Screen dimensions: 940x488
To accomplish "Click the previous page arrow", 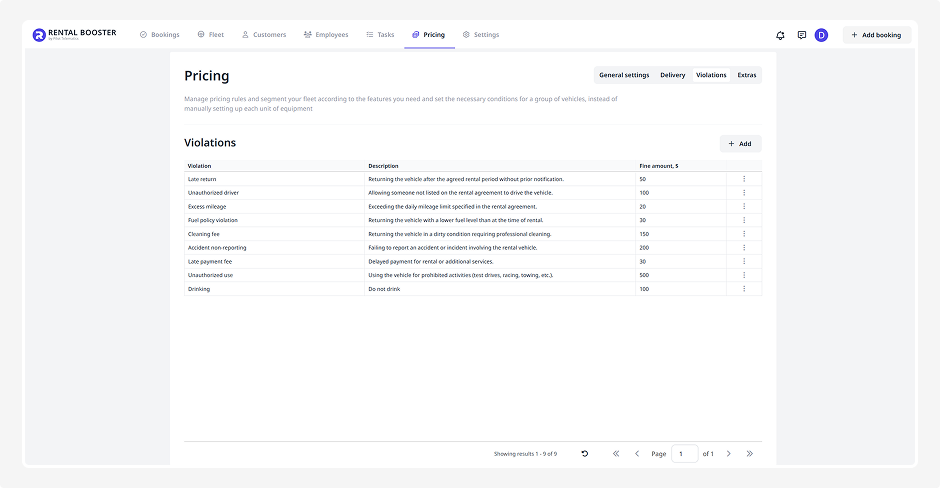I will click(x=637, y=454).
